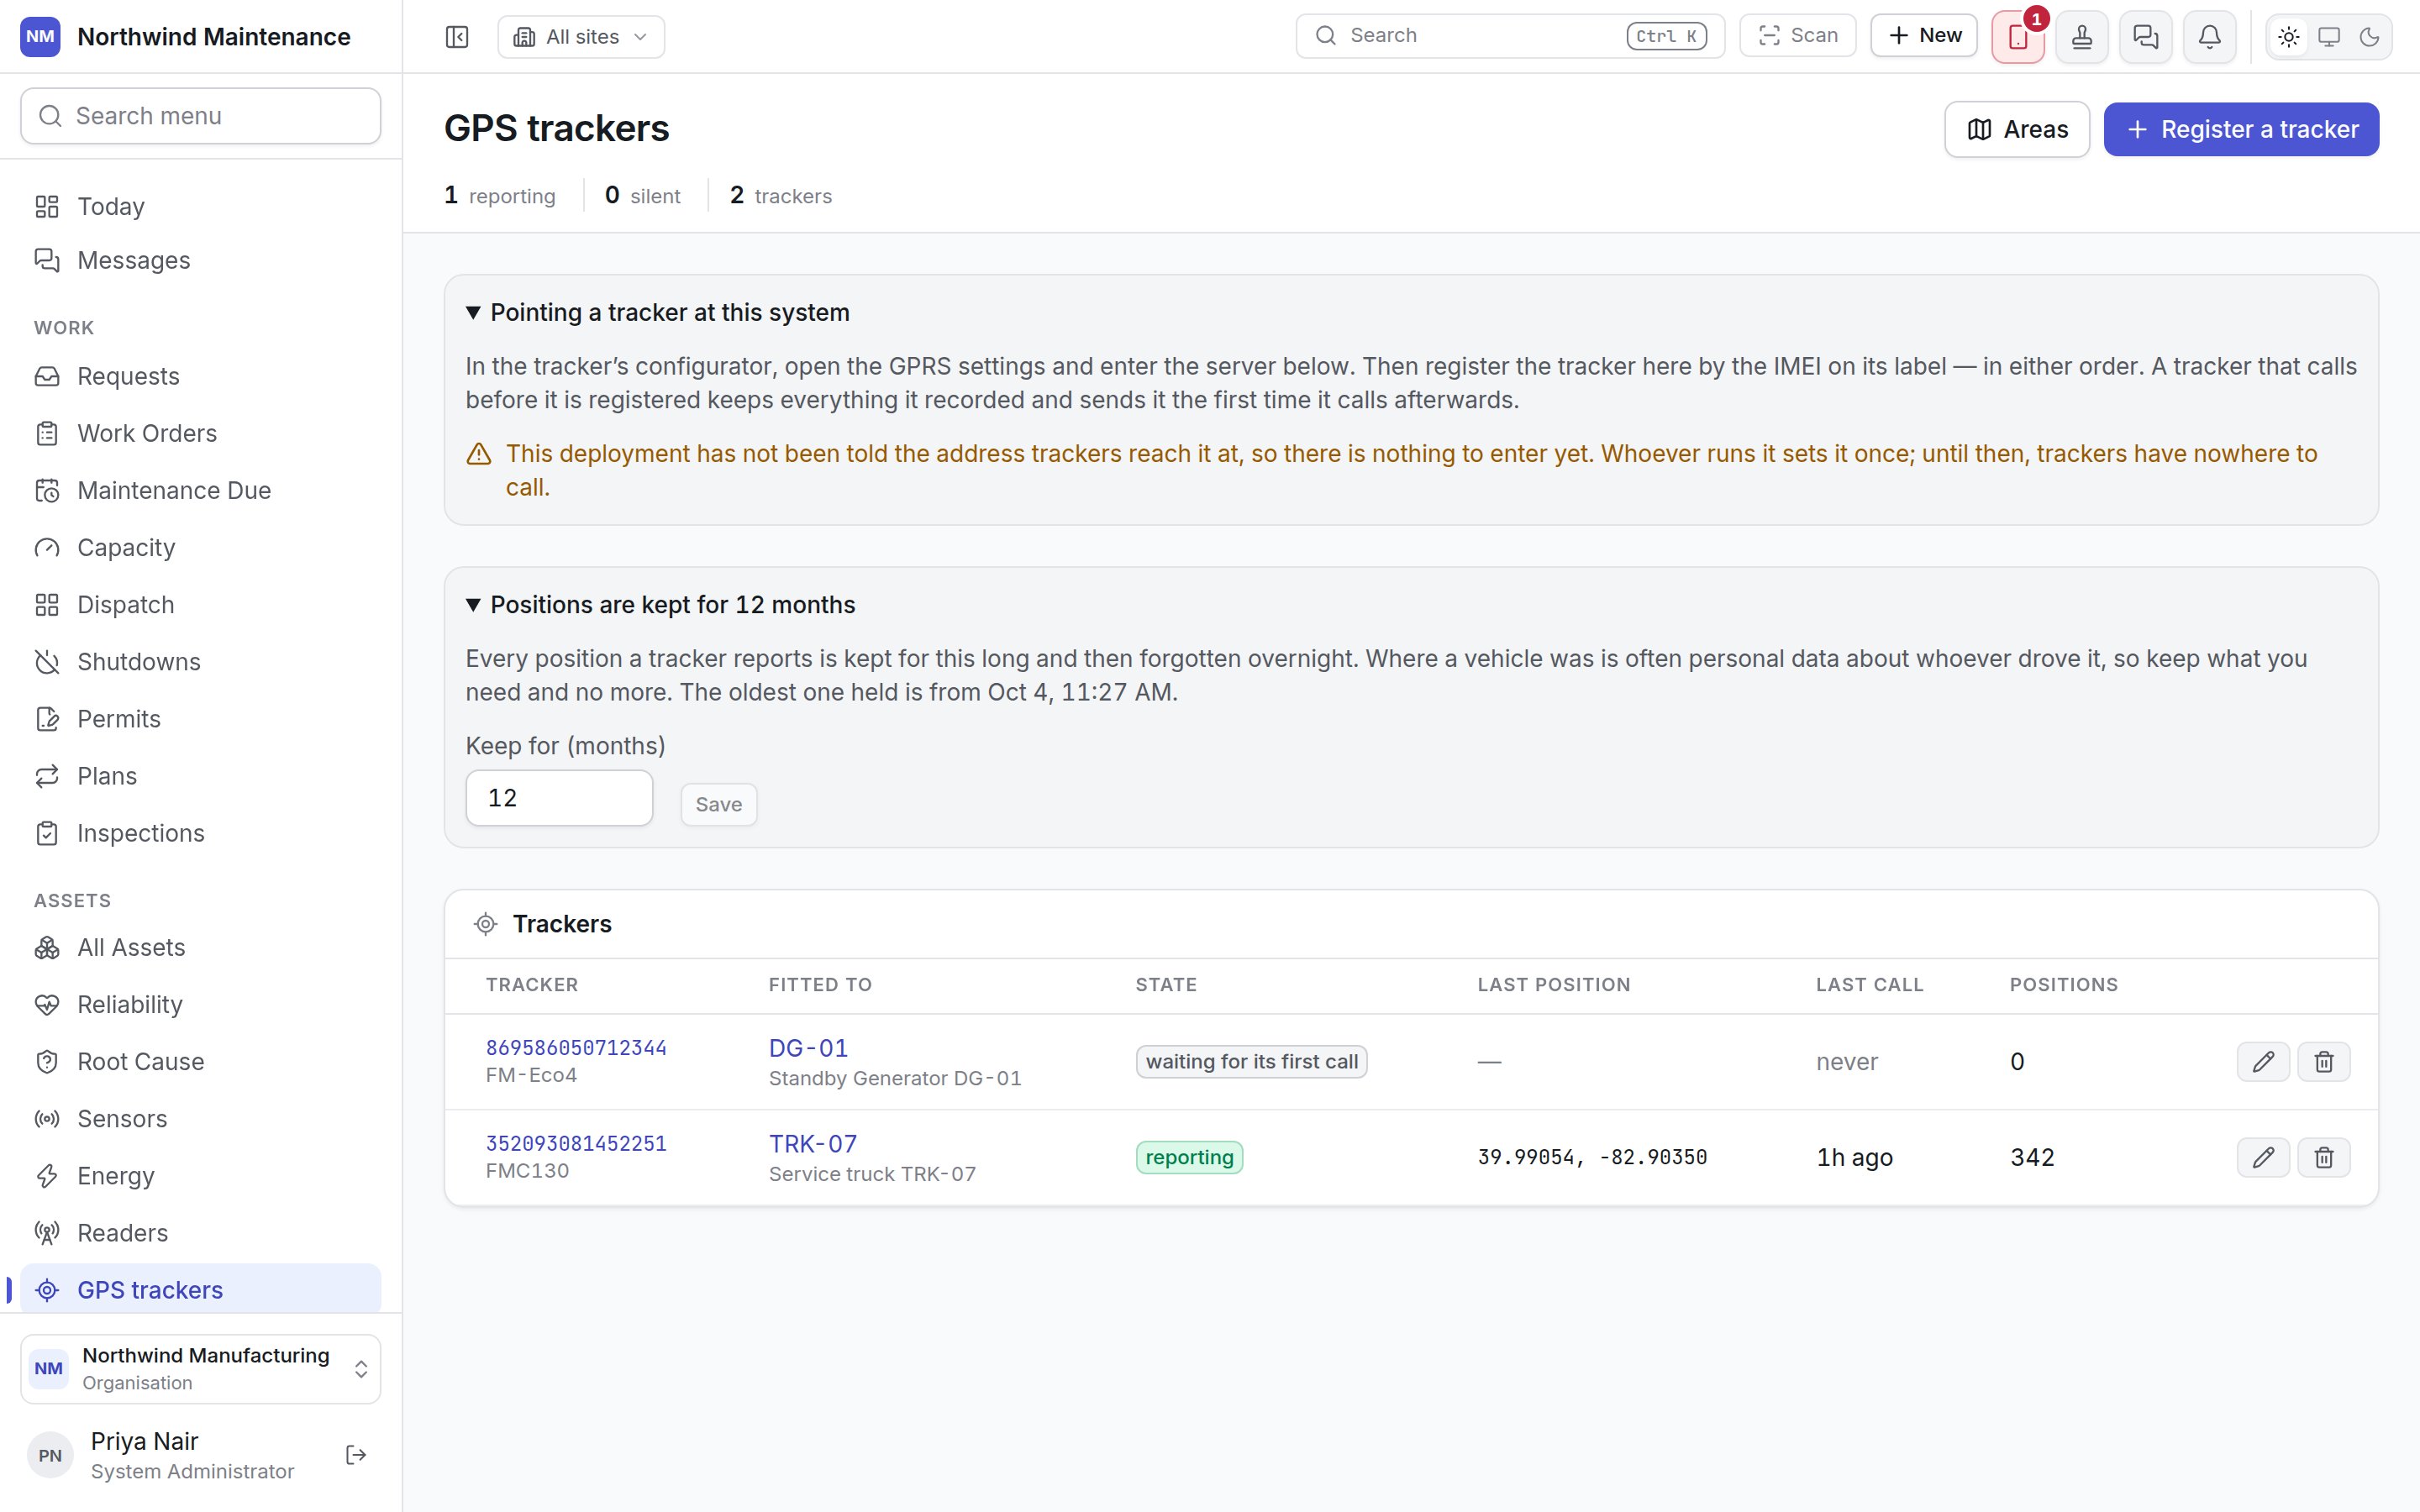This screenshot has width=2420, height=1512.
Task: Edit tracker 352093081452251 with the pencil icon
Action: point(2263,1157)
